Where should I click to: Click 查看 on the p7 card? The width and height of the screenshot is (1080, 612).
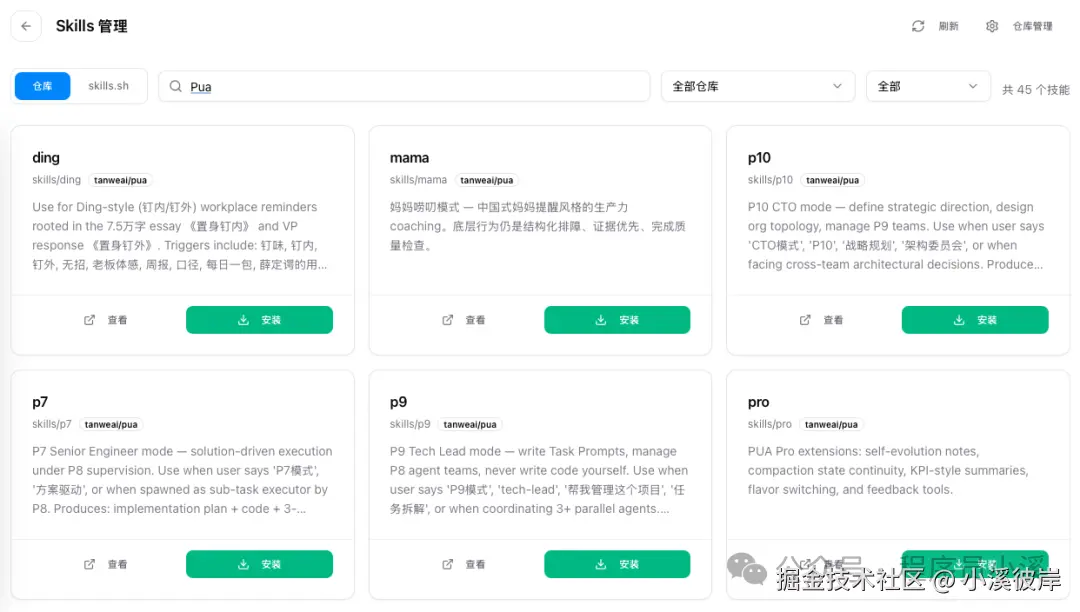[117, 564]
